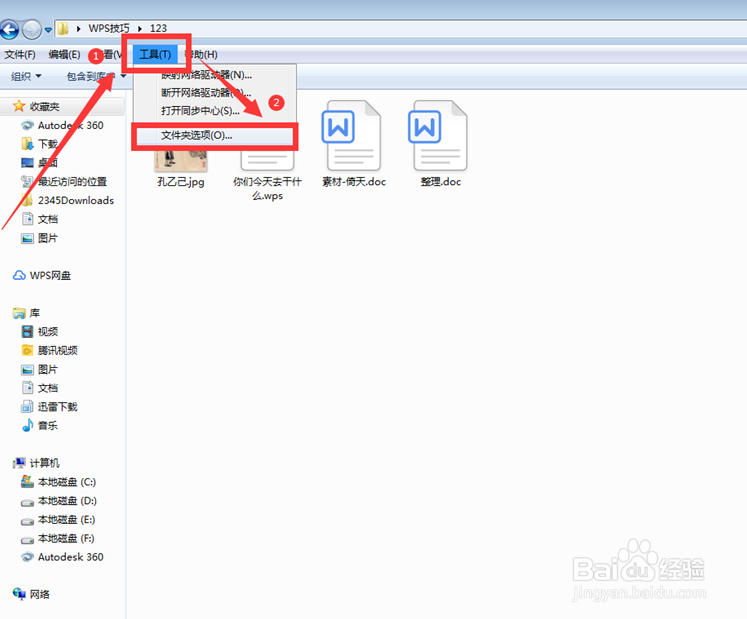Click the 工具(T) menu
Viewport: 747px width, 619px height.
point(155,54)
